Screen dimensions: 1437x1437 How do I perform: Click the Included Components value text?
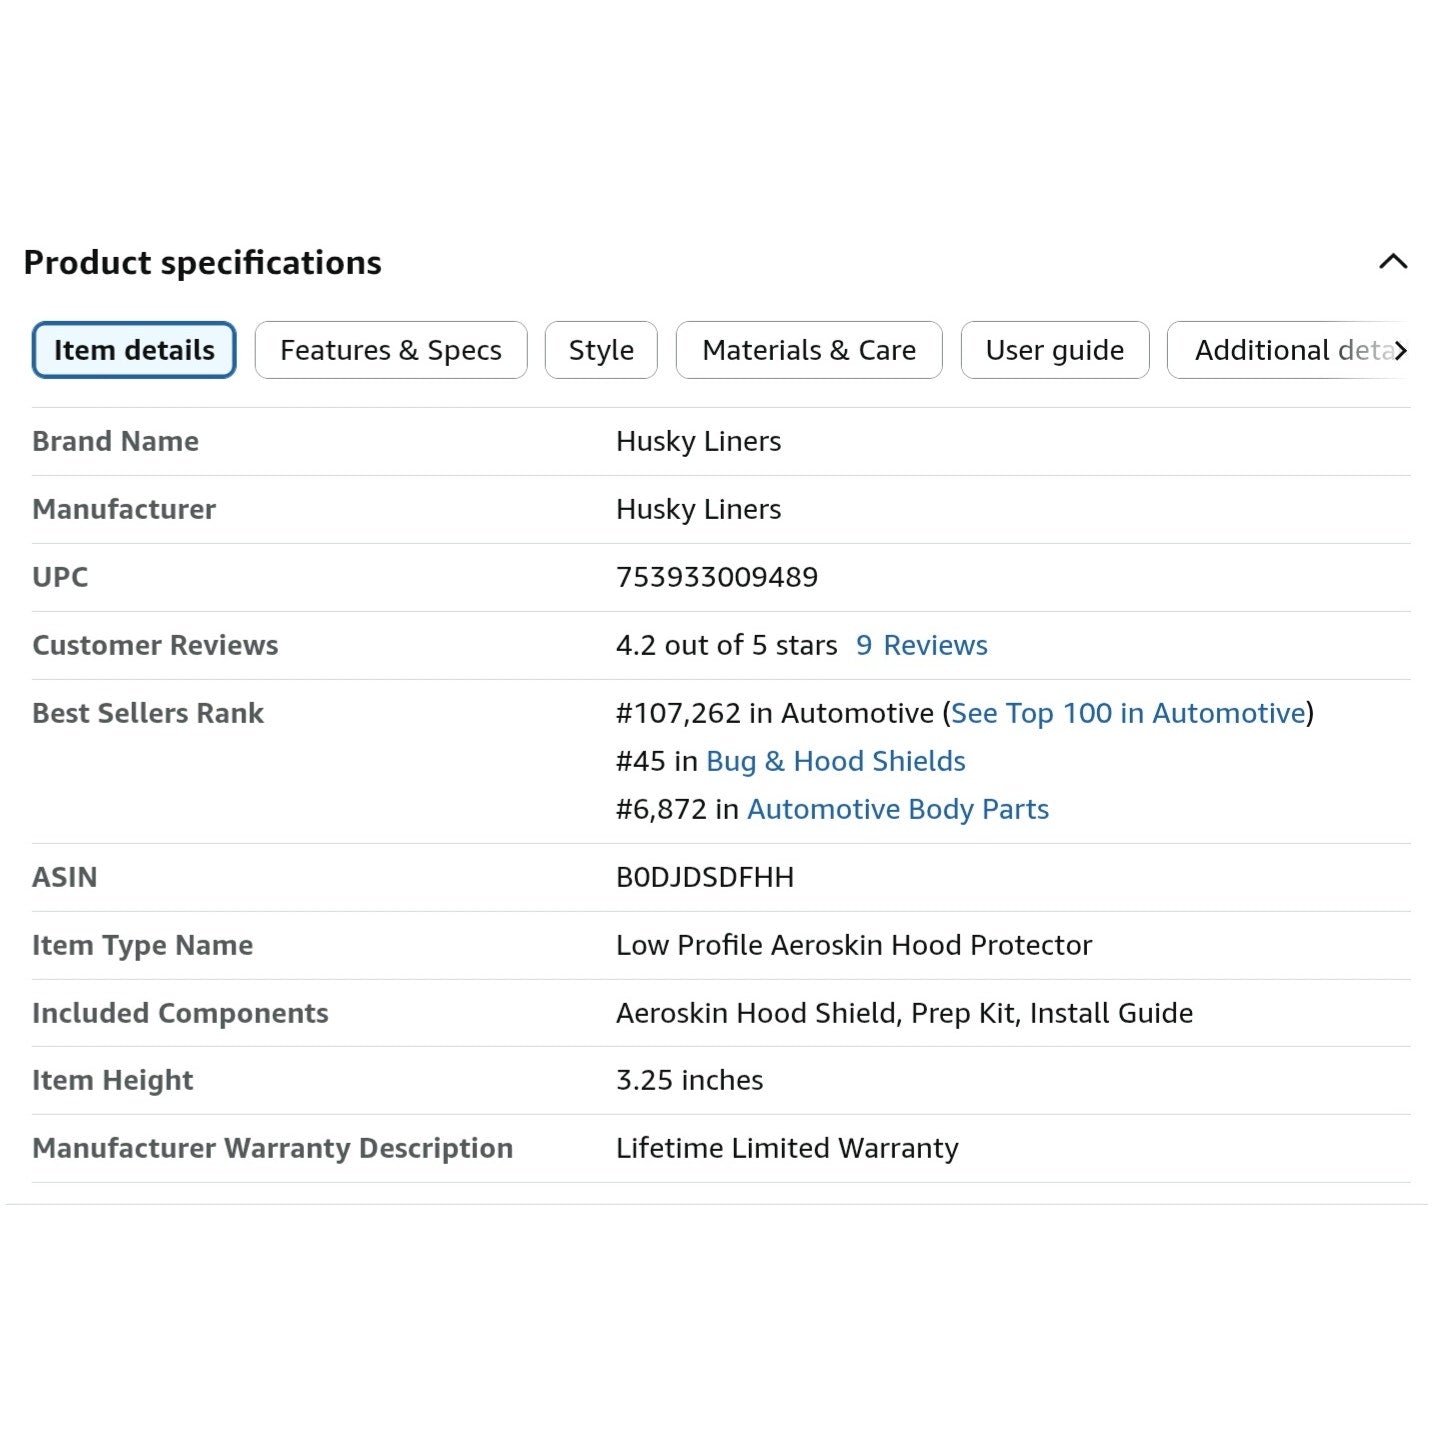point(904,1013)
